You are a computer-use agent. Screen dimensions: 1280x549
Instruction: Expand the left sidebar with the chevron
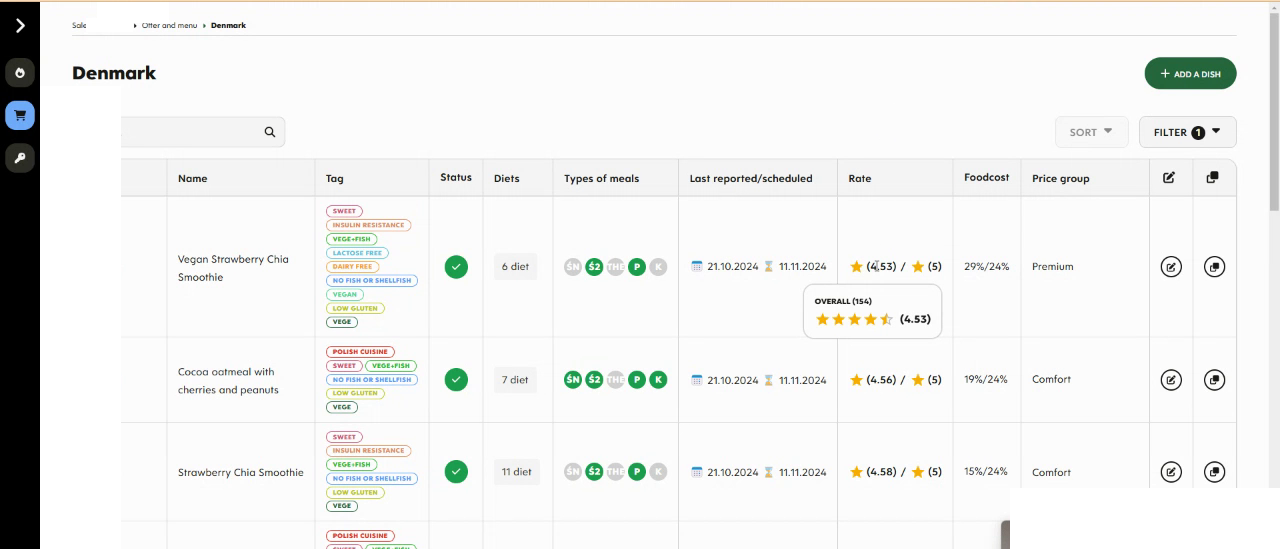[20, 26]
